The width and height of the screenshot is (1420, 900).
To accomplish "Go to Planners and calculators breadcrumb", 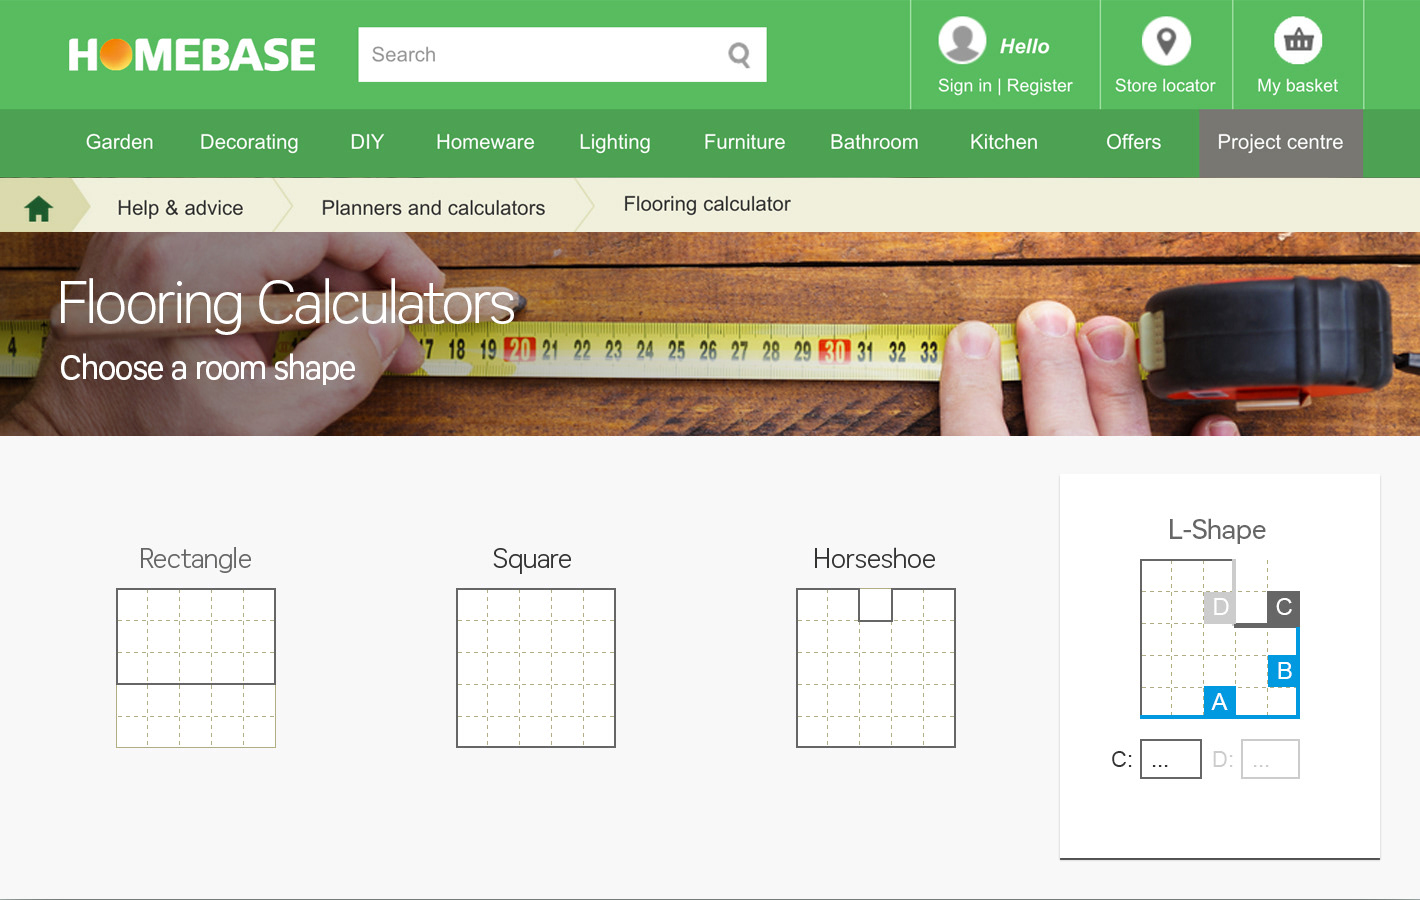I will [433, 208].
